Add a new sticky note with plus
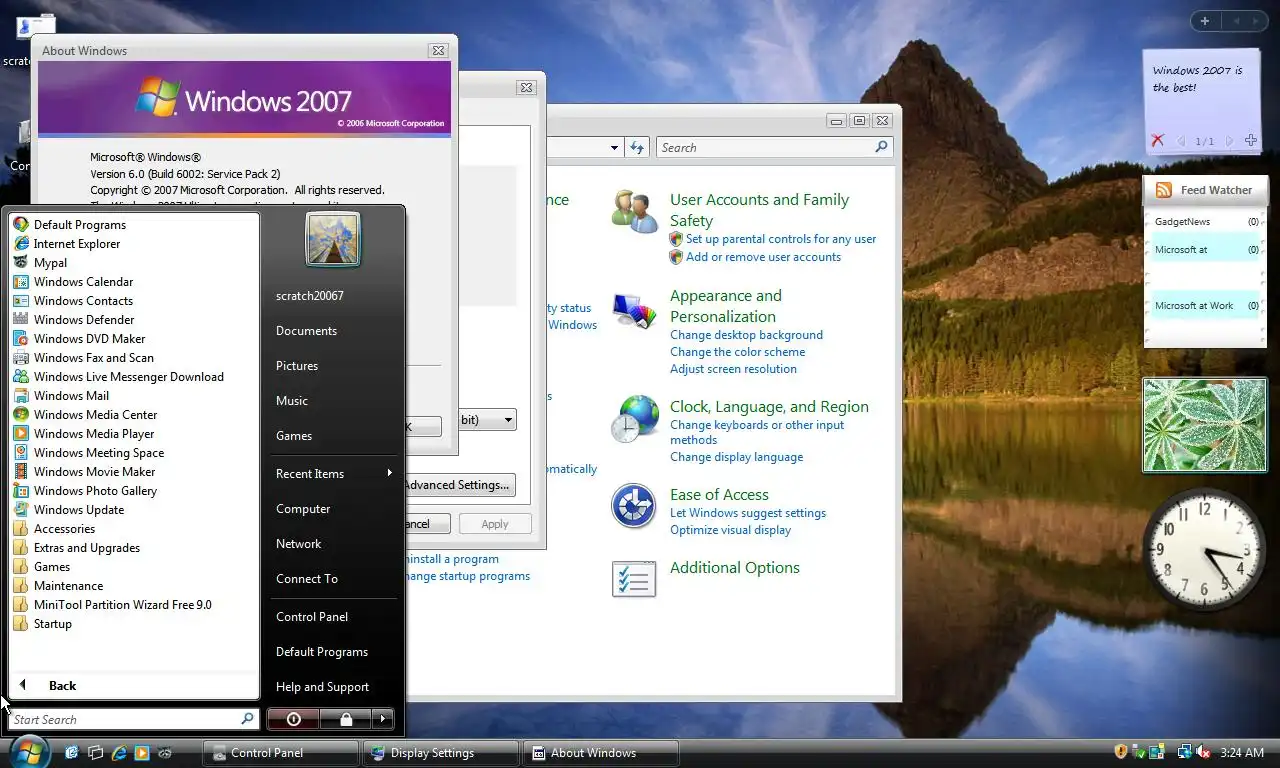 [1250, 141]
